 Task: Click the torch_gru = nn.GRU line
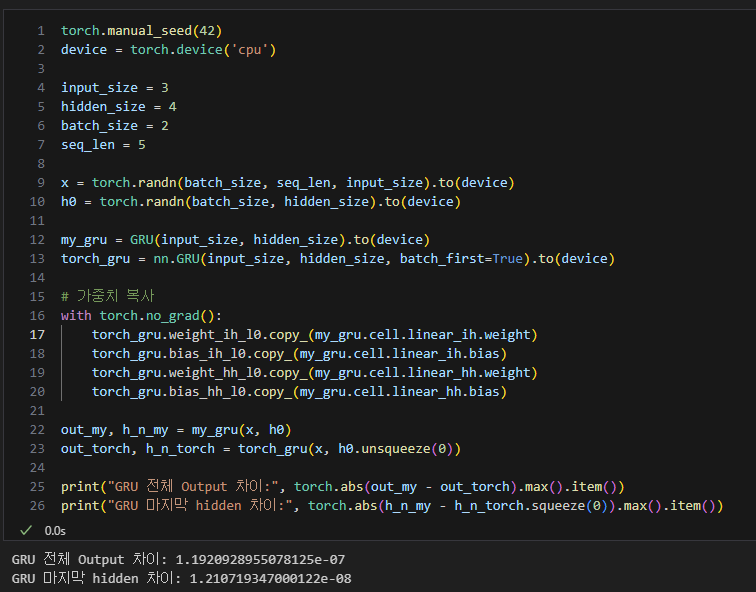tap(338, 259)
